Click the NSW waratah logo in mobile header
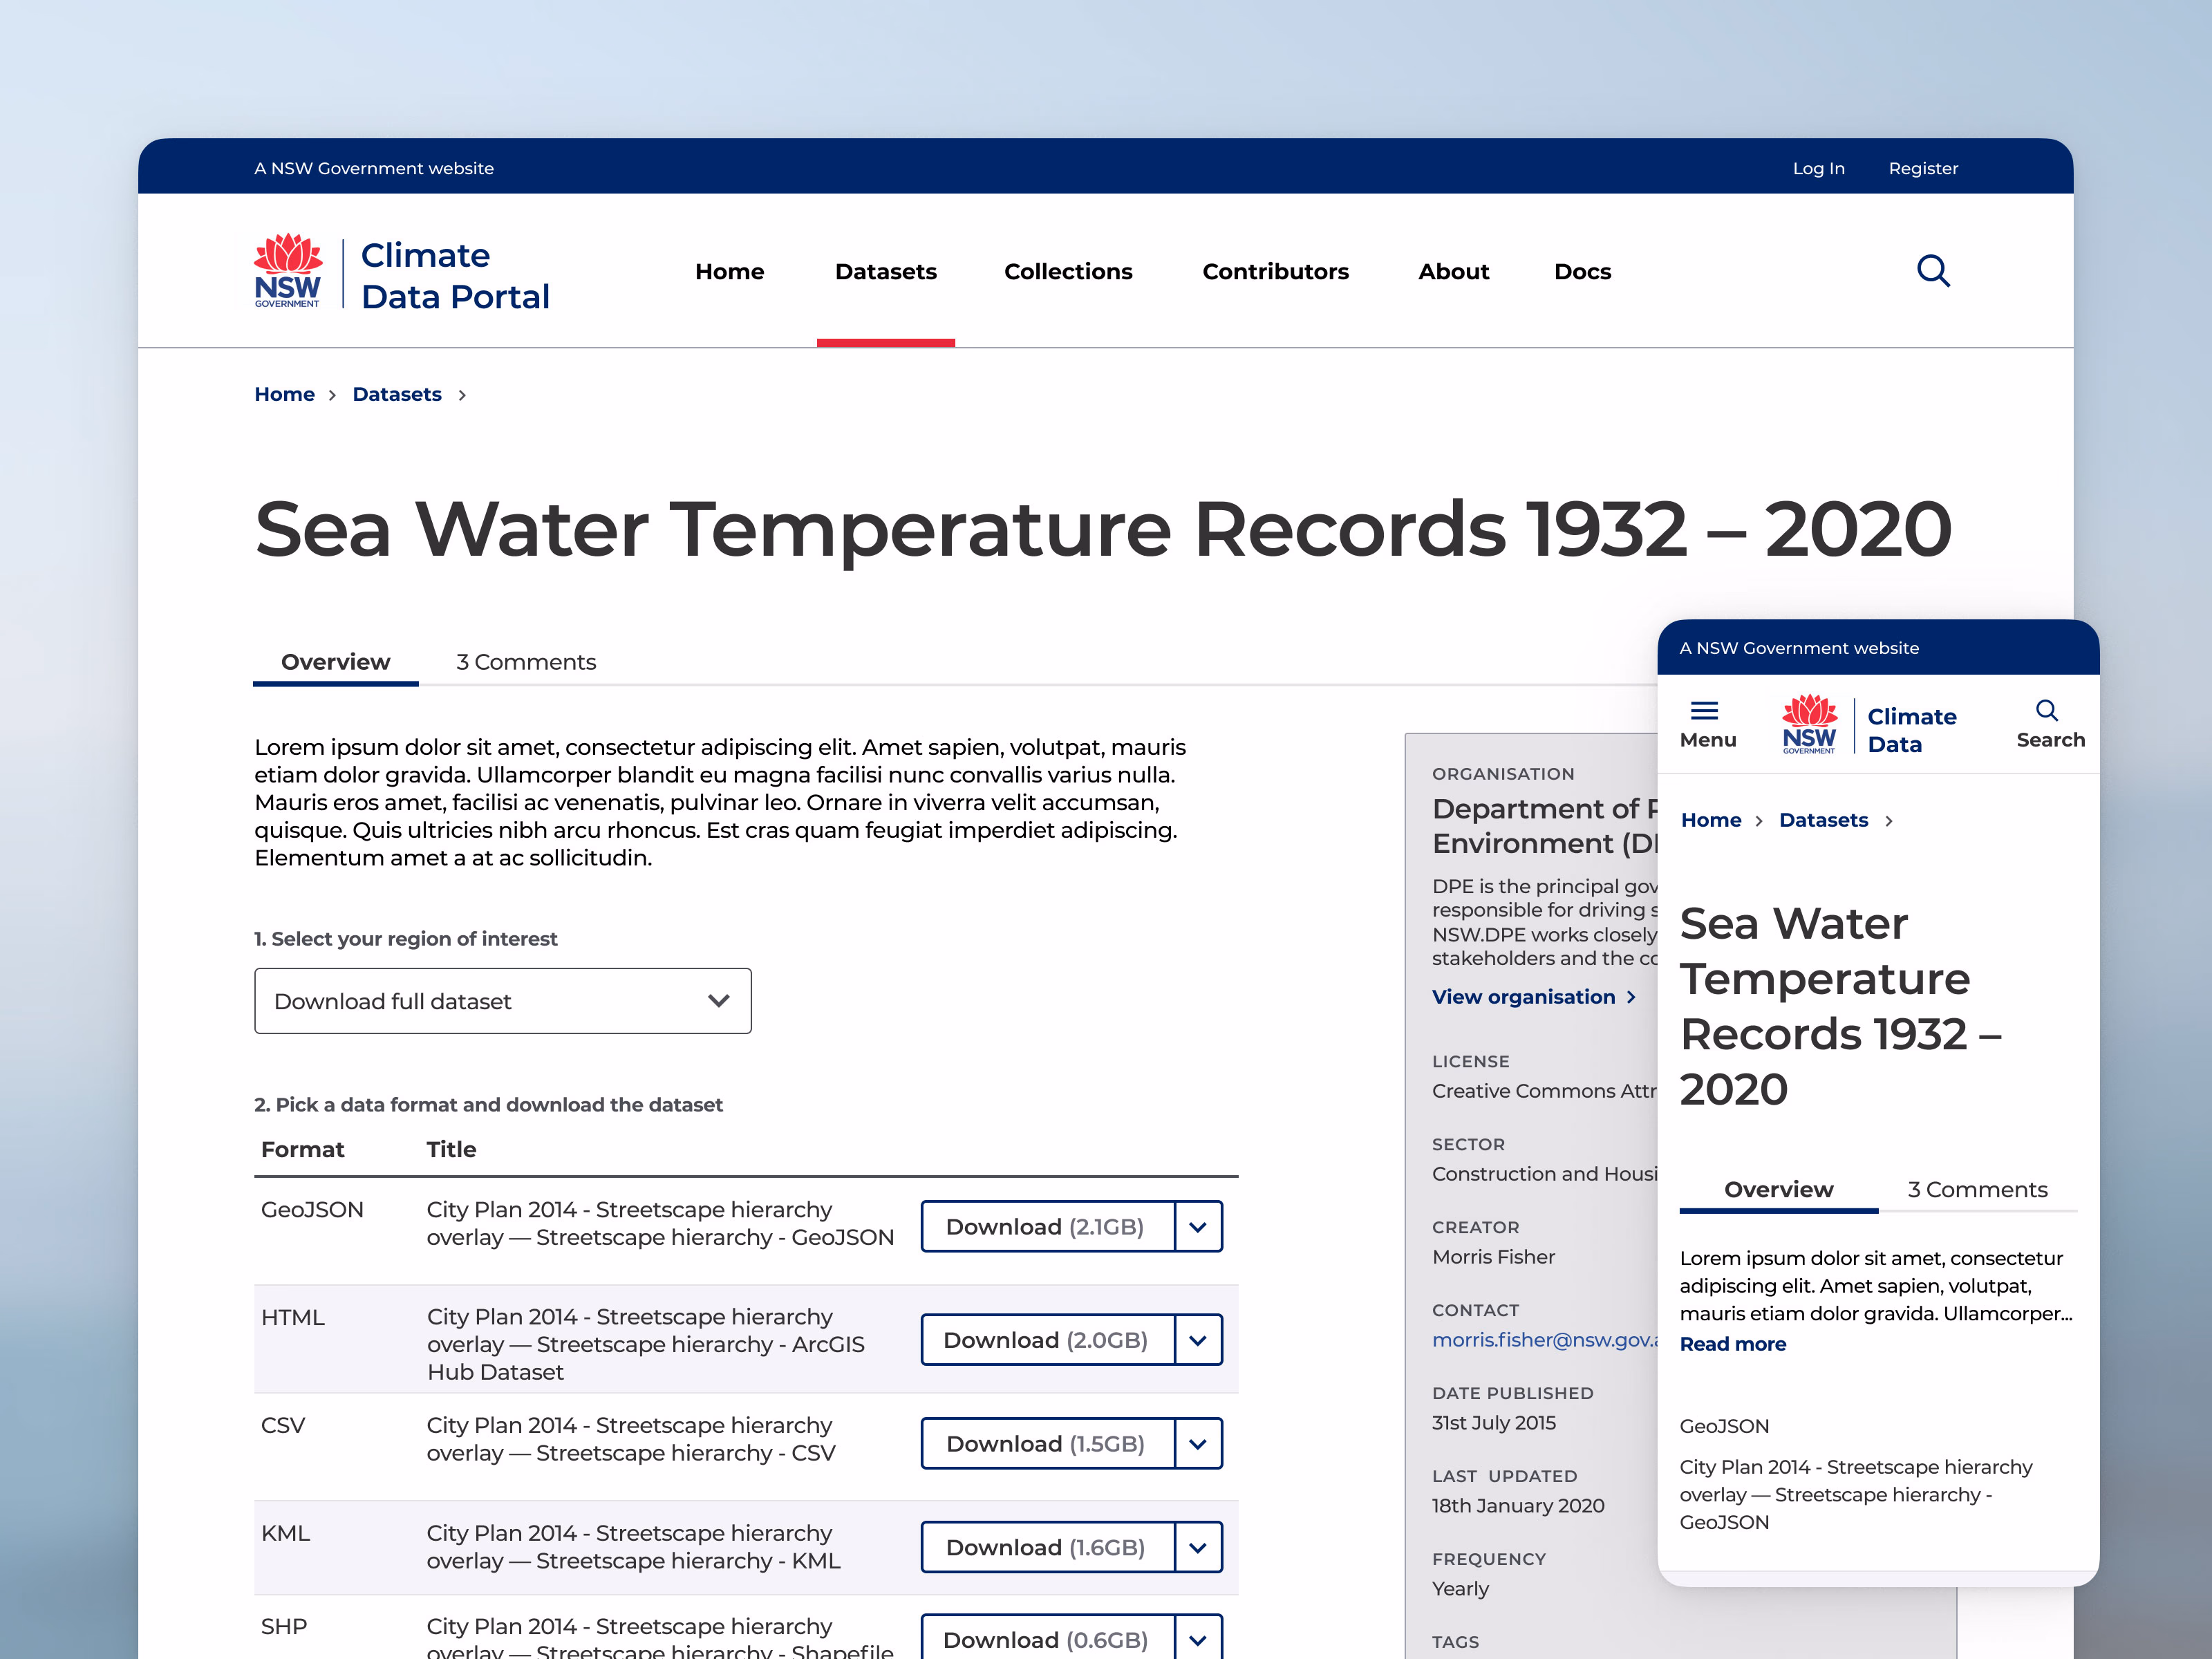This screenshot has width=2212, height=1659. coord(1809,722)
